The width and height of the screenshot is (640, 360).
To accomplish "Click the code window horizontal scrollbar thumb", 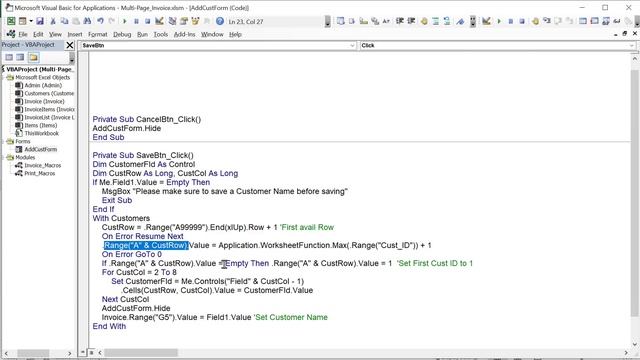I will 141,352.
